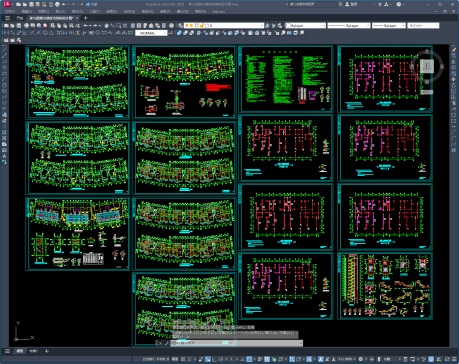459x364 pixels.
Task: Switch to the Start file tab
Action: 20,18
